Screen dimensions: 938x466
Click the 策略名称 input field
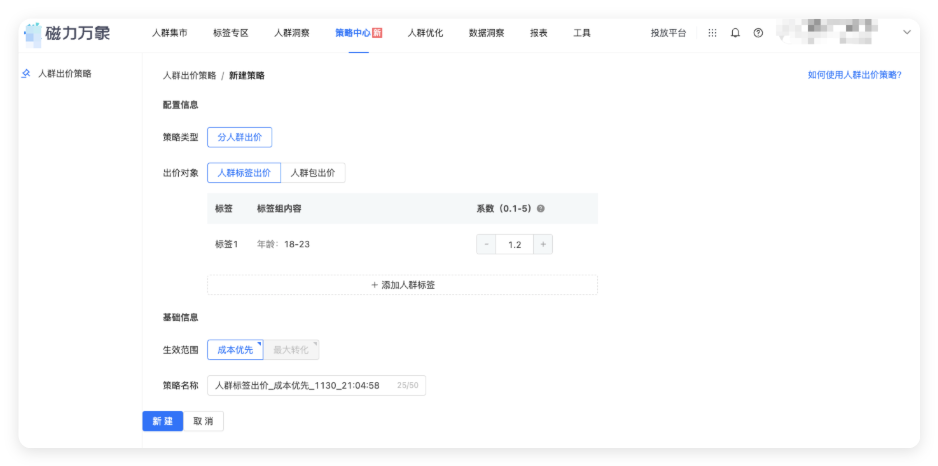(316, 386)
